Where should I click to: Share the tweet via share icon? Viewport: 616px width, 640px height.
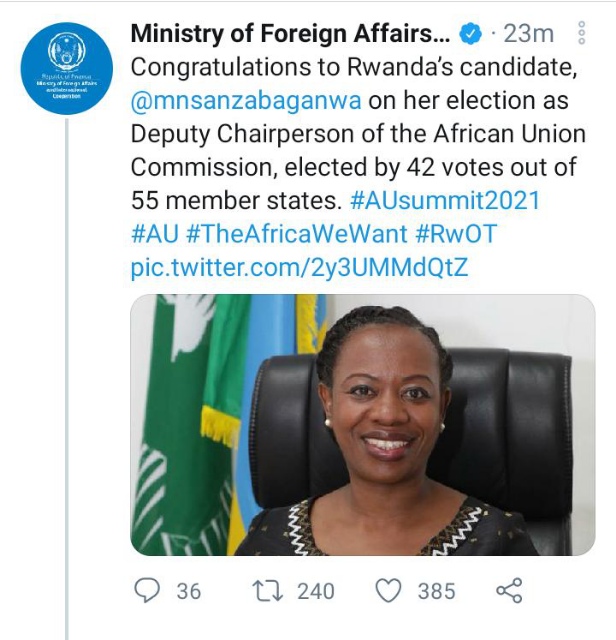click(510, 590)
